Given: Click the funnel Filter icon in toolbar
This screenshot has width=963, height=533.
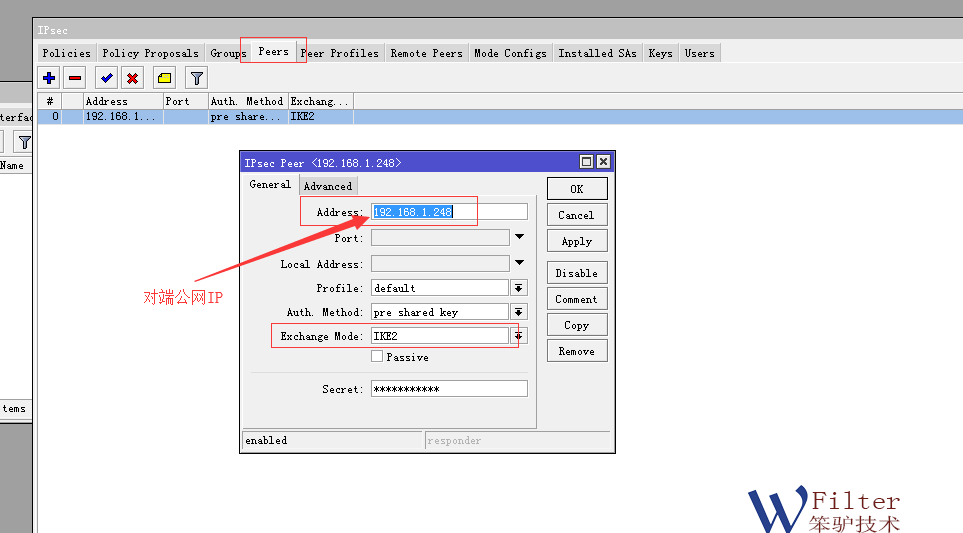Looking at the screenshot, I should click(197, 78).
